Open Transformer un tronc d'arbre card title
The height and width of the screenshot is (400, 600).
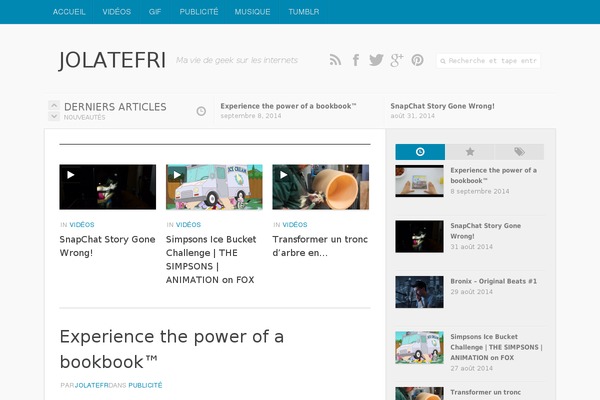tap(320, 246)
